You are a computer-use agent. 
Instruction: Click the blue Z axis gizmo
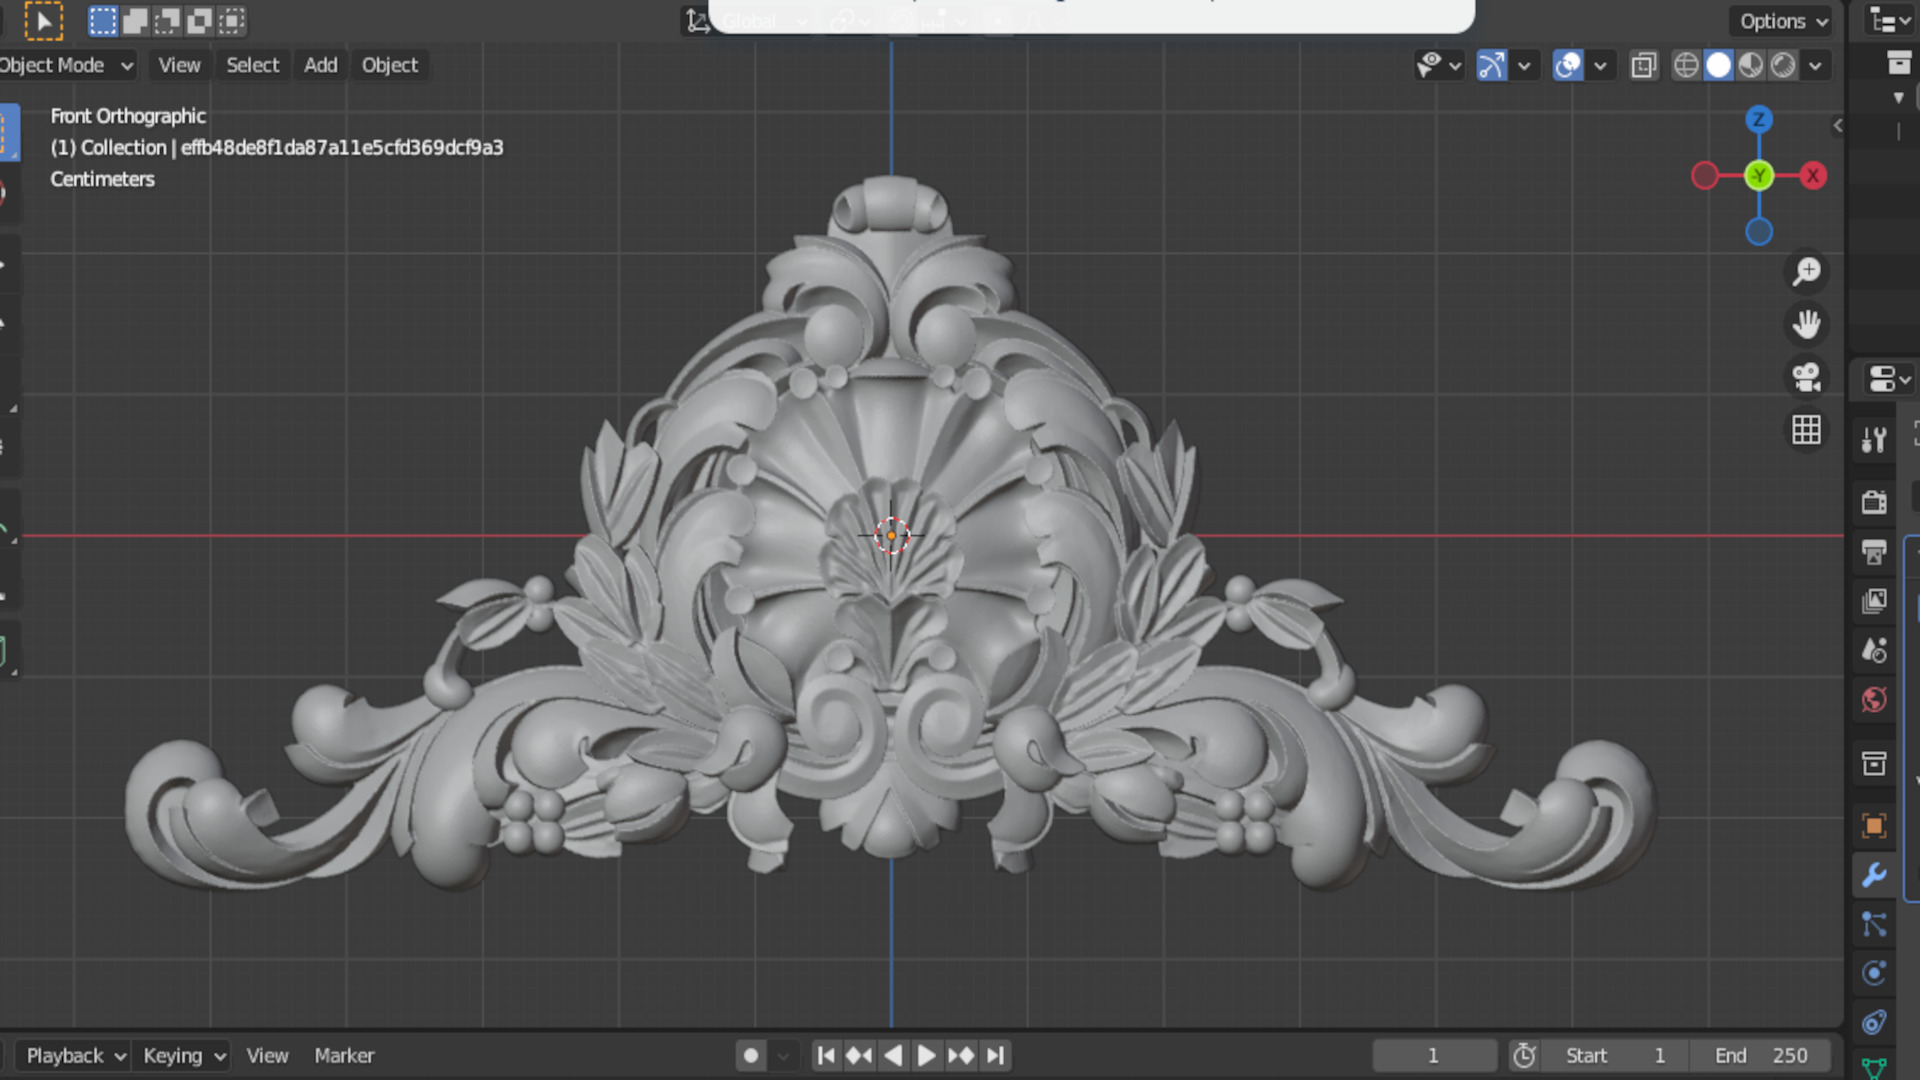point(1759,120)
